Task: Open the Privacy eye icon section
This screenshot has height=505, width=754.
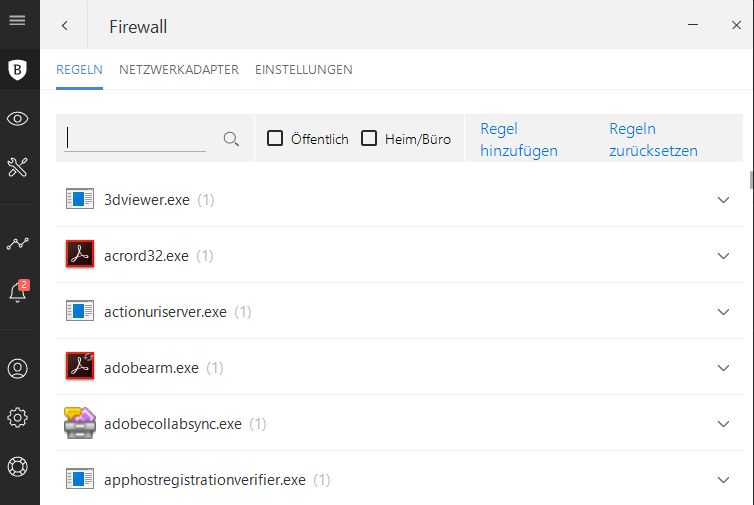Action: click(x=17, y=118)
